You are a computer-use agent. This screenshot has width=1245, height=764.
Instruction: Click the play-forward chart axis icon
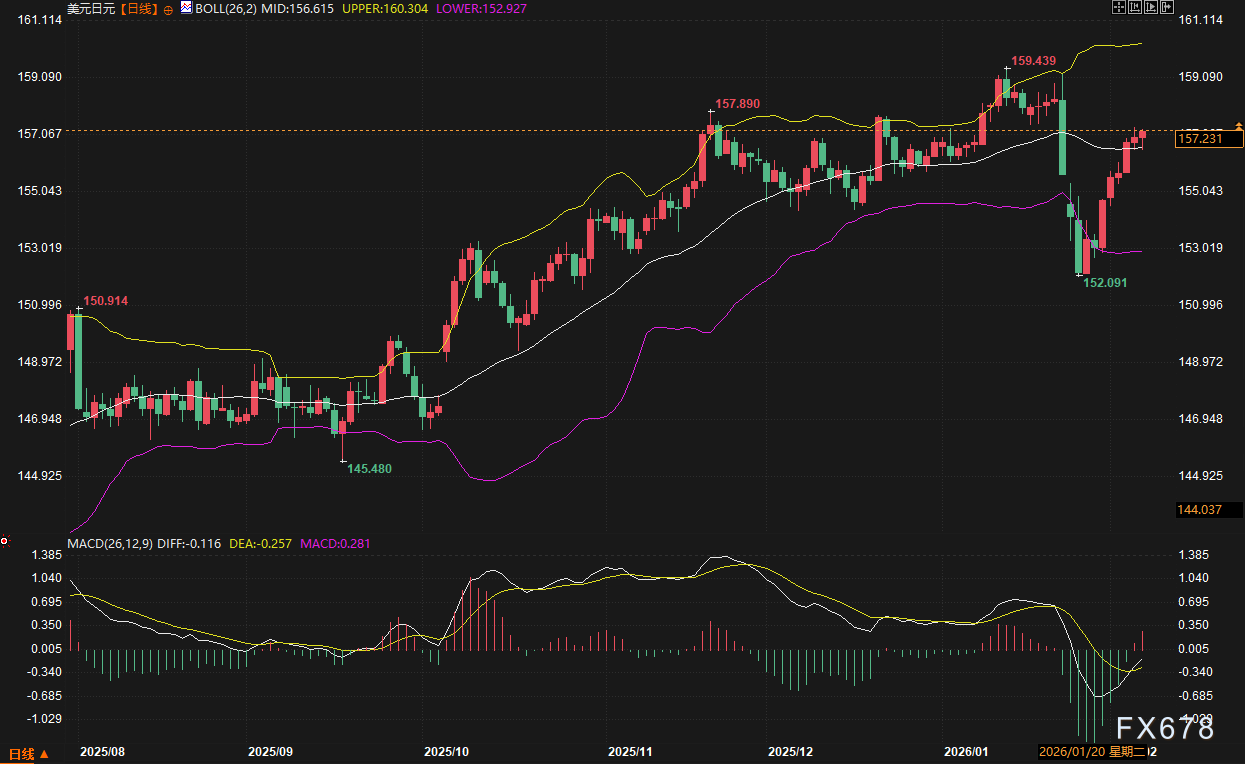pos(1151,7)
